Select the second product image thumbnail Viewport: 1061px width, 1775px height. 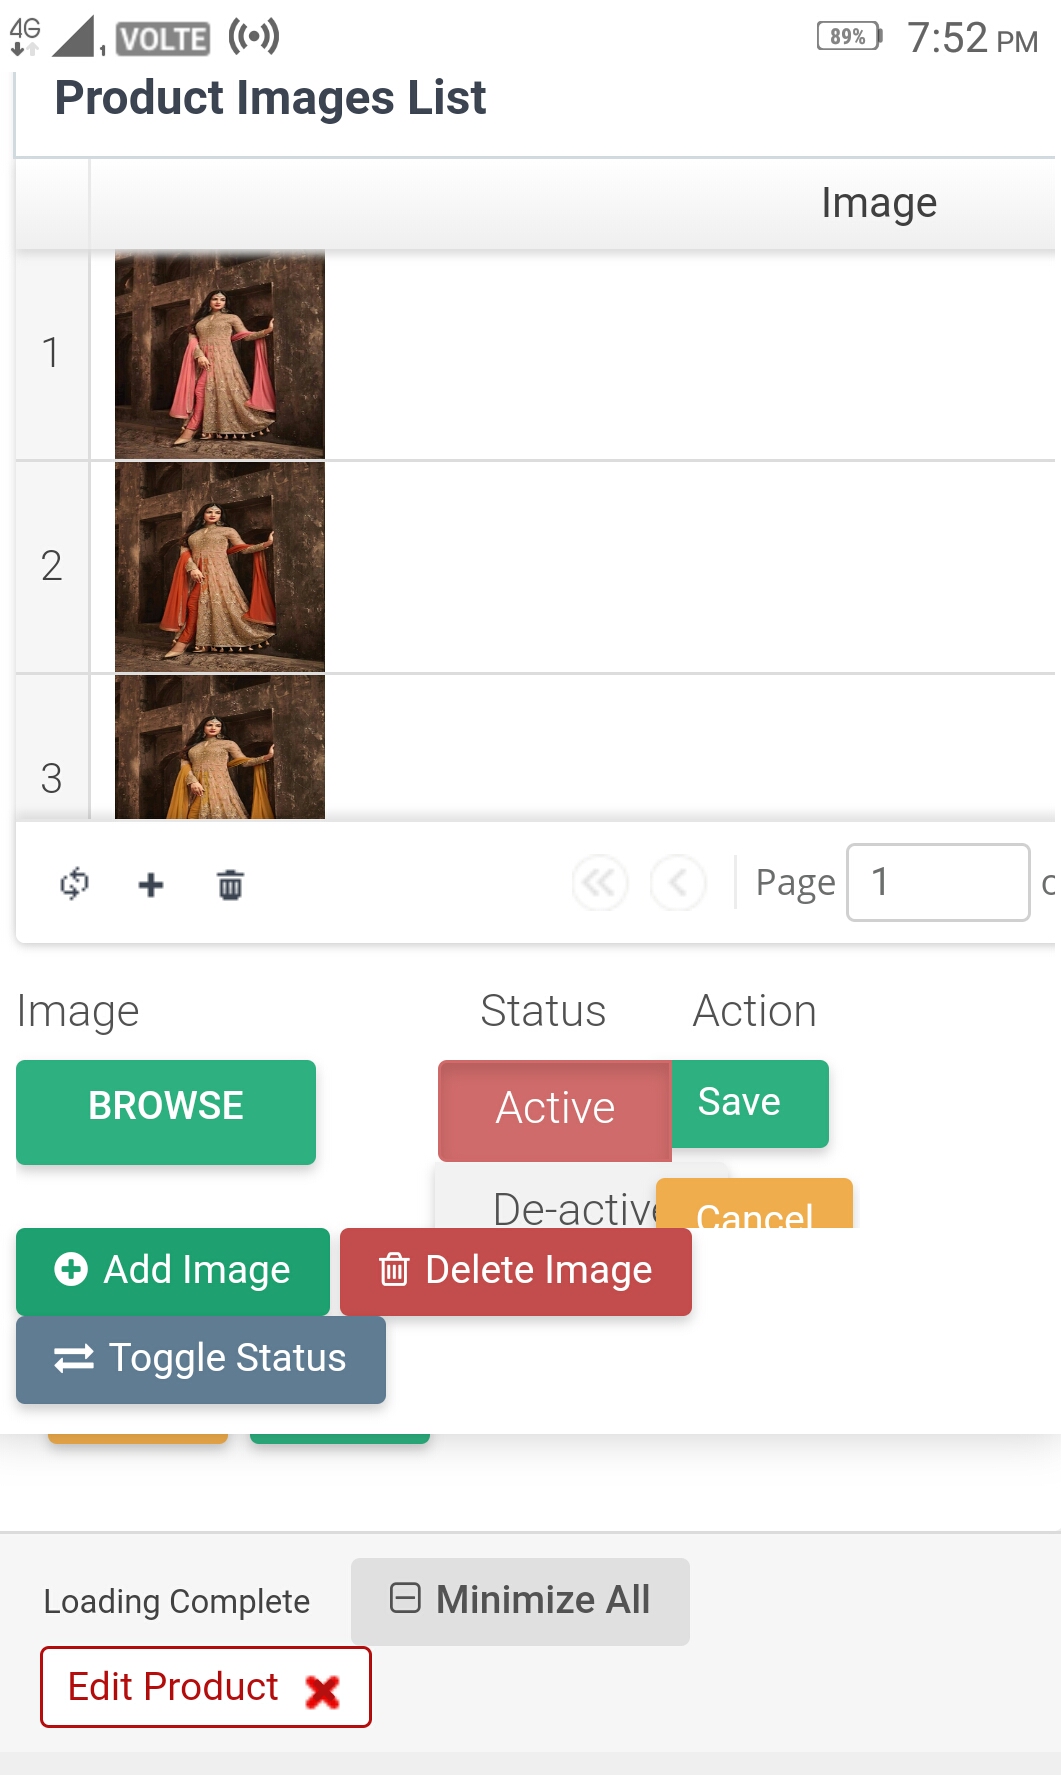click(x=220, y=567)
